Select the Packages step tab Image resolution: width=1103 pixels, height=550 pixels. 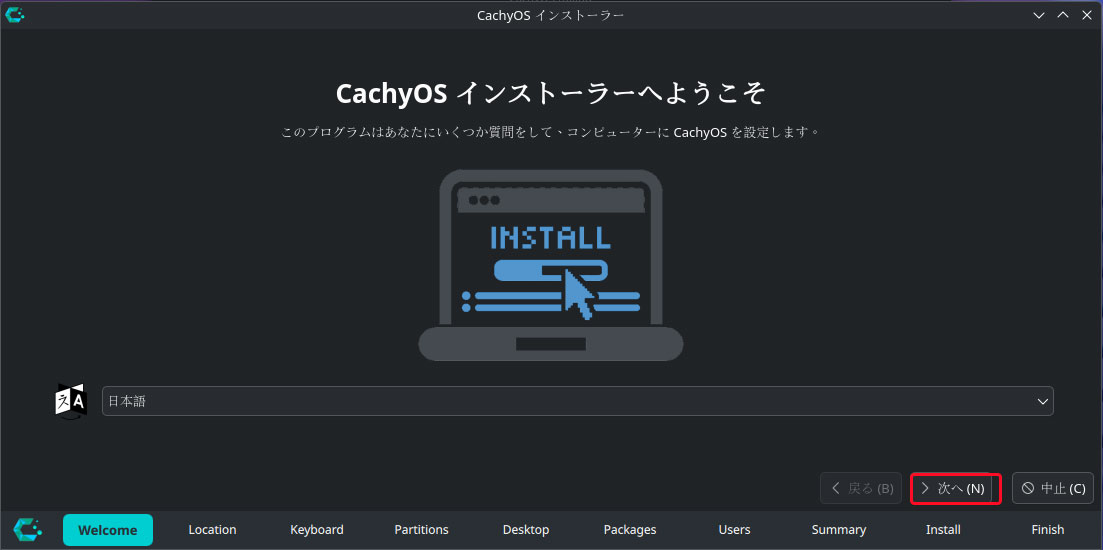tap(630, 530)
